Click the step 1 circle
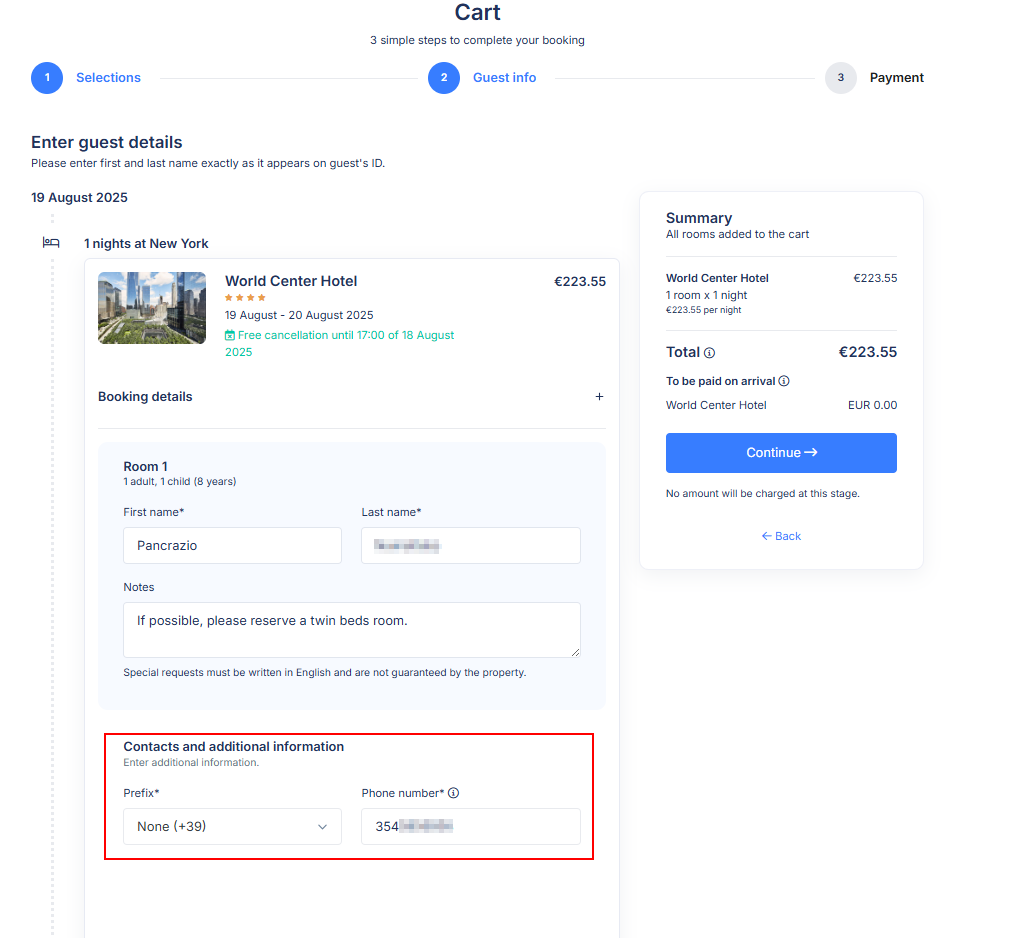This screenshot has width=1034, height=938. point(47,78)
